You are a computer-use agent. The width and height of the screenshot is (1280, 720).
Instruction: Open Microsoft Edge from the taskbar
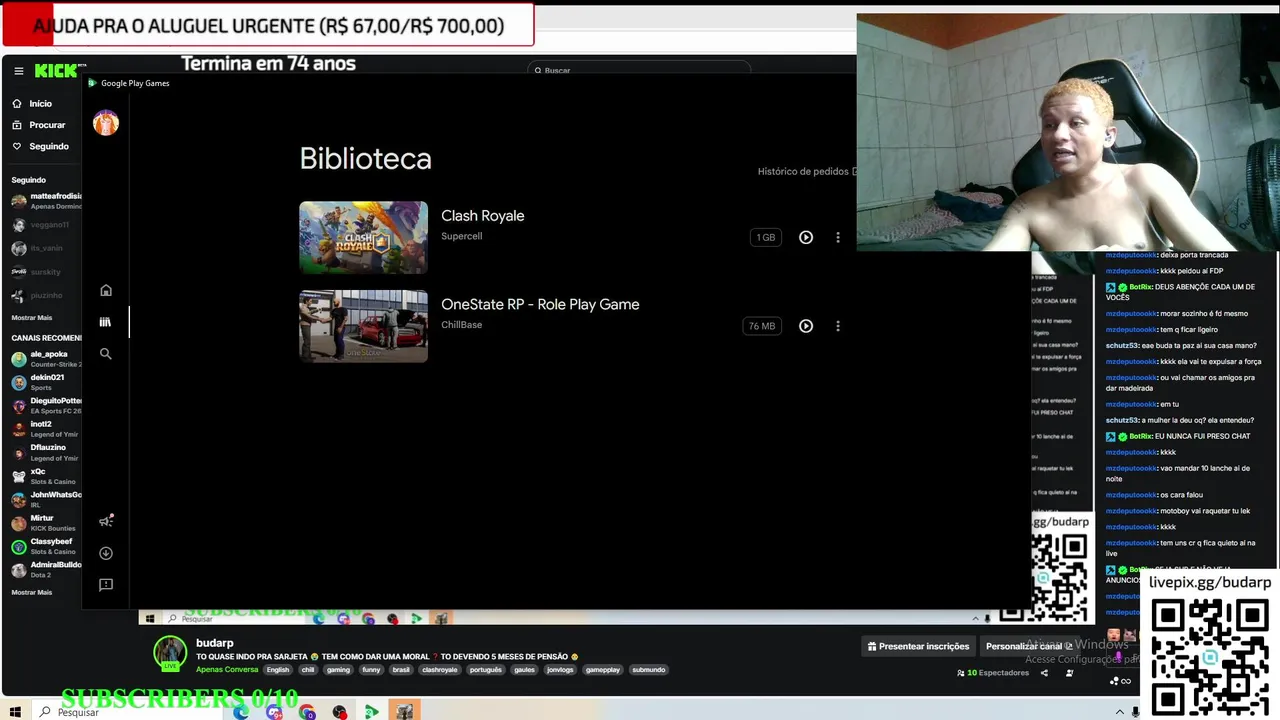241,712
